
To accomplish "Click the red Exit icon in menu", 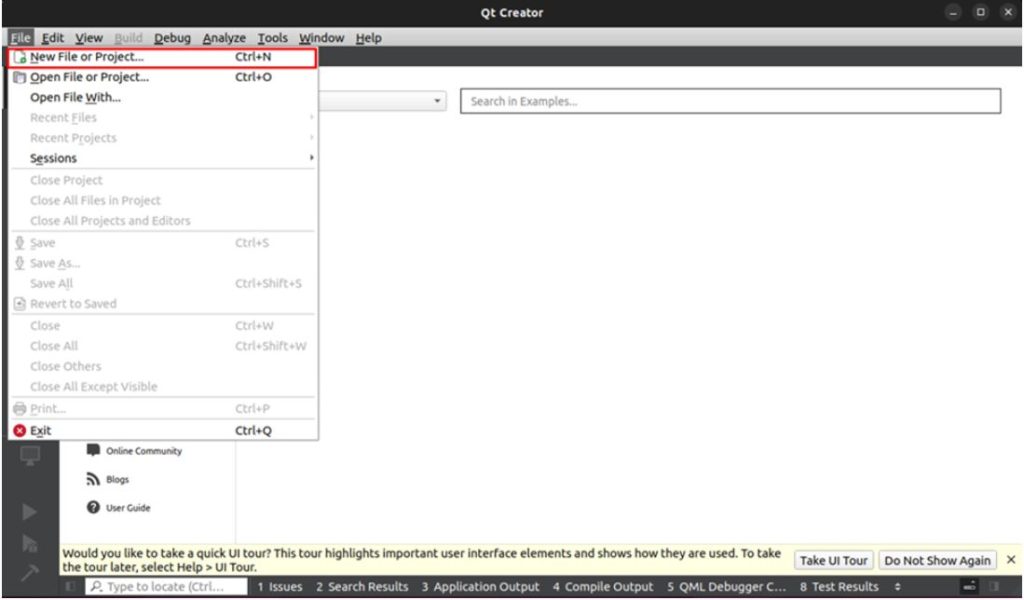I will click(19, 431).
